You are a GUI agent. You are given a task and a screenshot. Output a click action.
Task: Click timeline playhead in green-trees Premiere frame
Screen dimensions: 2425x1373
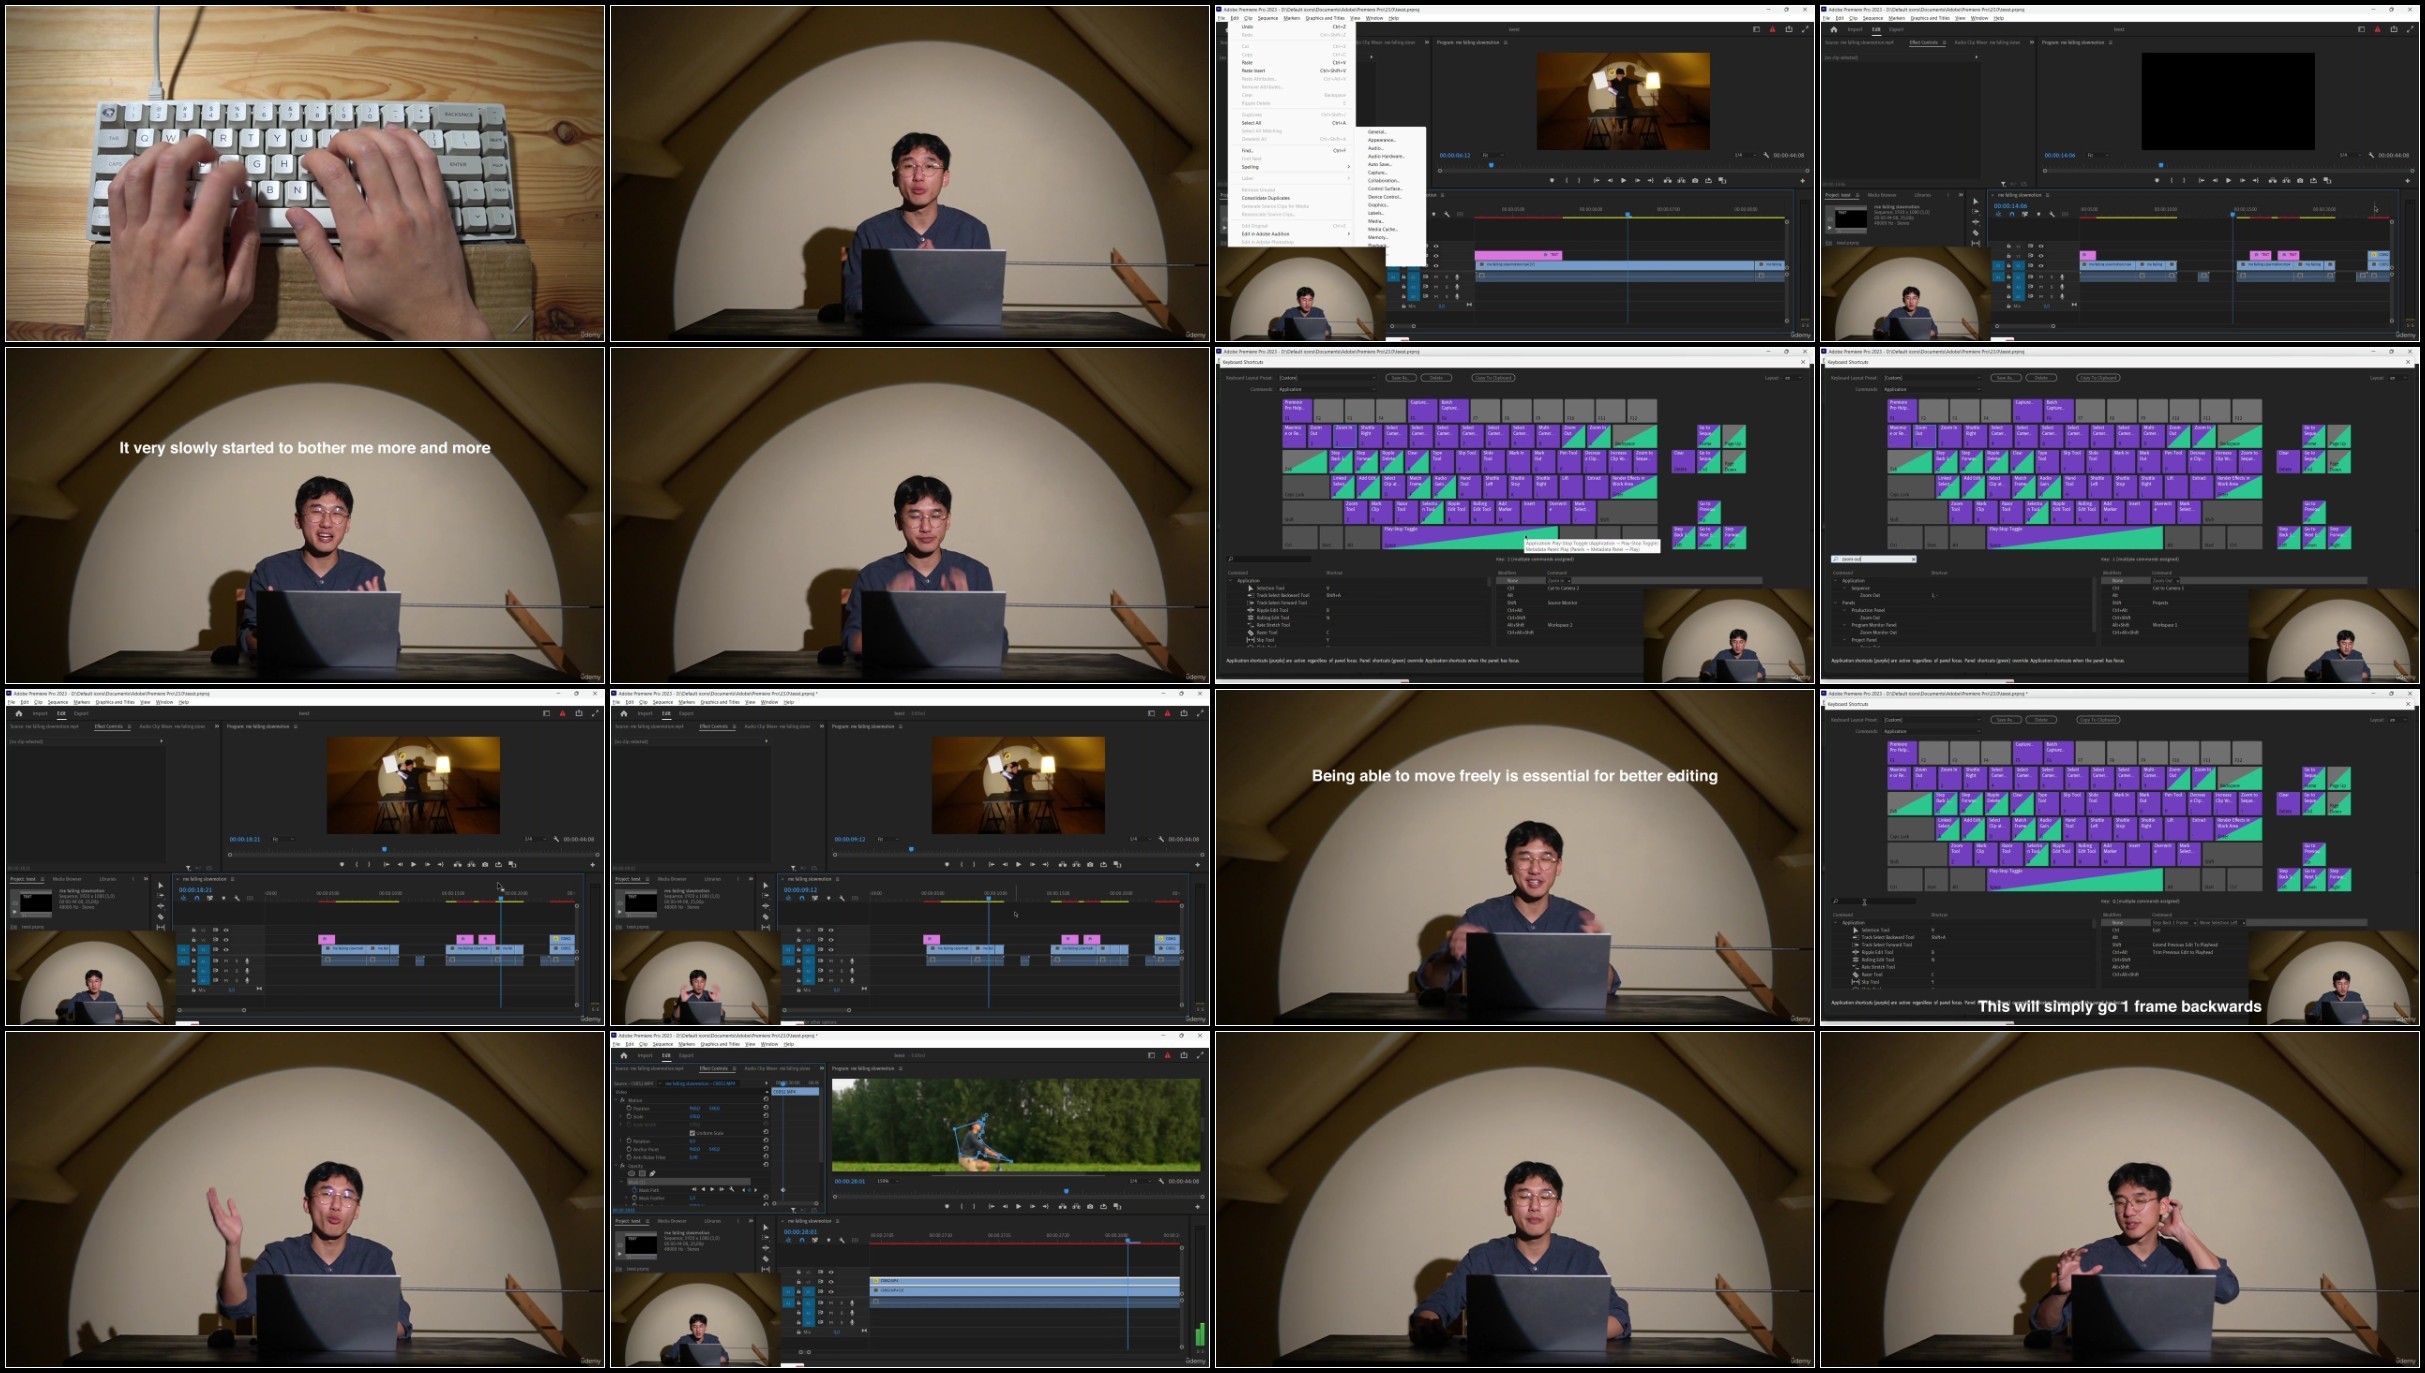coord(1128,1240)
